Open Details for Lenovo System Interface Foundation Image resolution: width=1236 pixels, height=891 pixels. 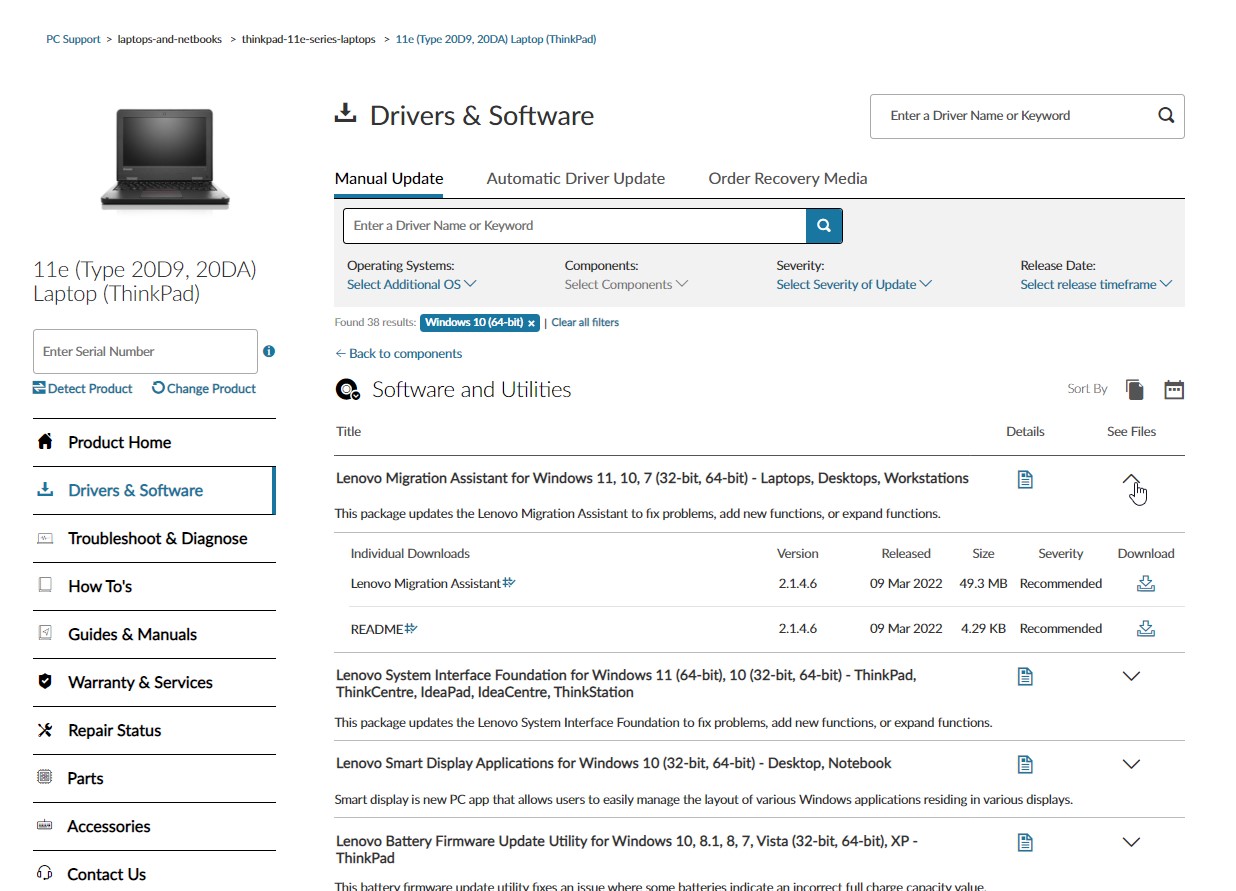click(1024, 675)
